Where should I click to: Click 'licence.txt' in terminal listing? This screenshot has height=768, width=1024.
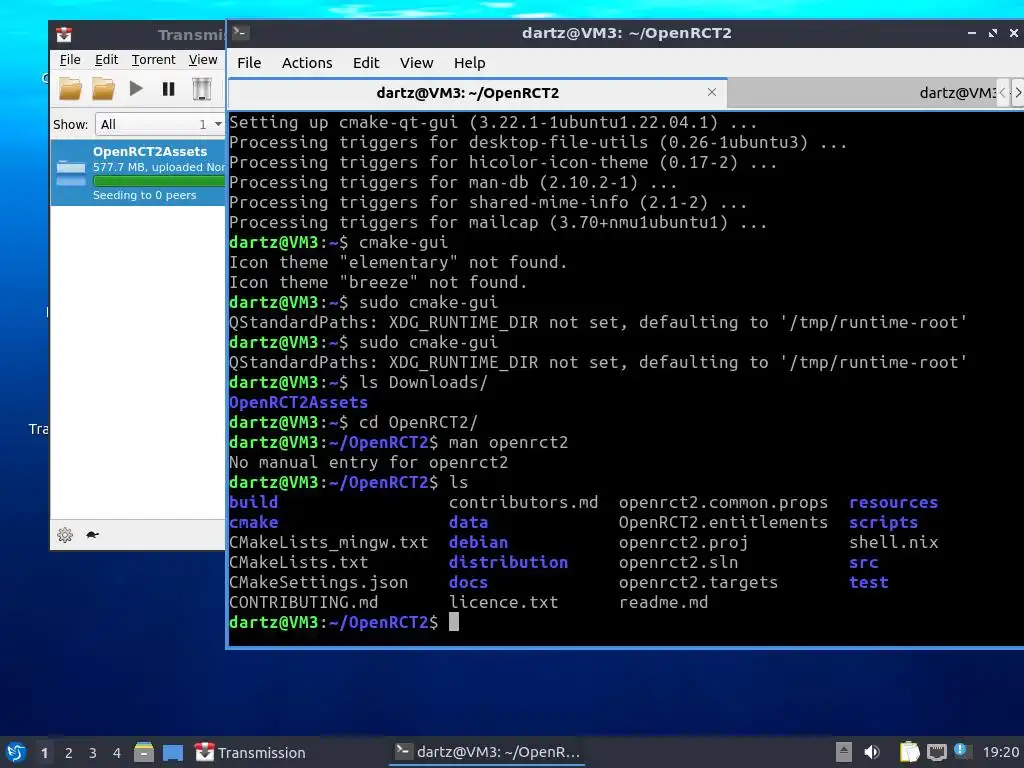click(x=504, y=602)
